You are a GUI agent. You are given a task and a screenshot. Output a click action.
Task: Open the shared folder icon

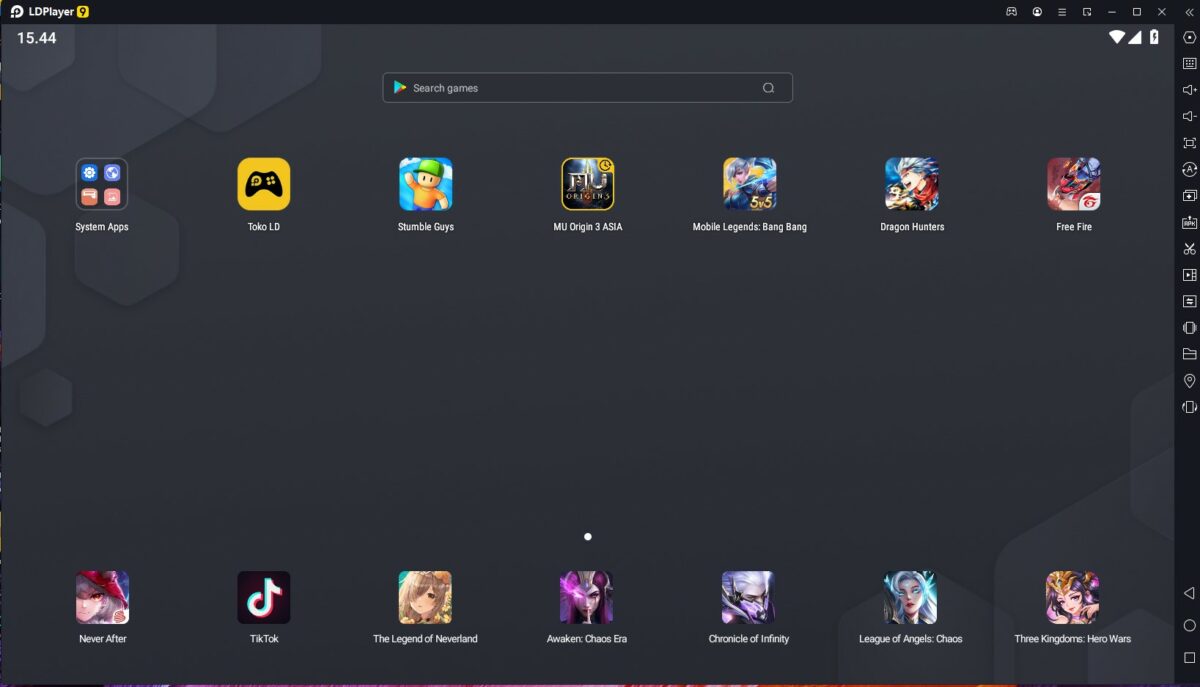point(1189,354)
